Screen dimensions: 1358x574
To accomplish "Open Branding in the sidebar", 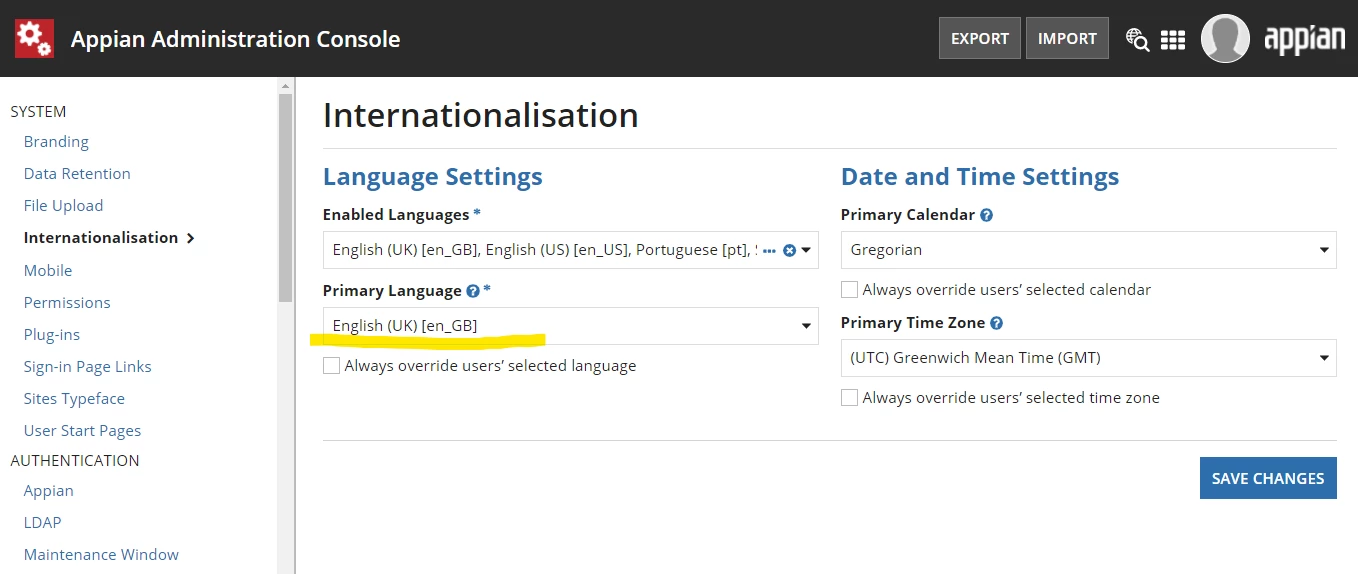I will click(56, 142).
